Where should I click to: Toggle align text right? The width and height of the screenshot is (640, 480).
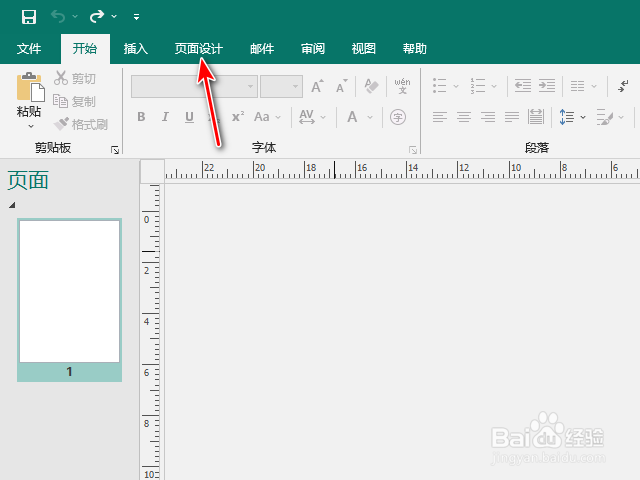[488, 117]
